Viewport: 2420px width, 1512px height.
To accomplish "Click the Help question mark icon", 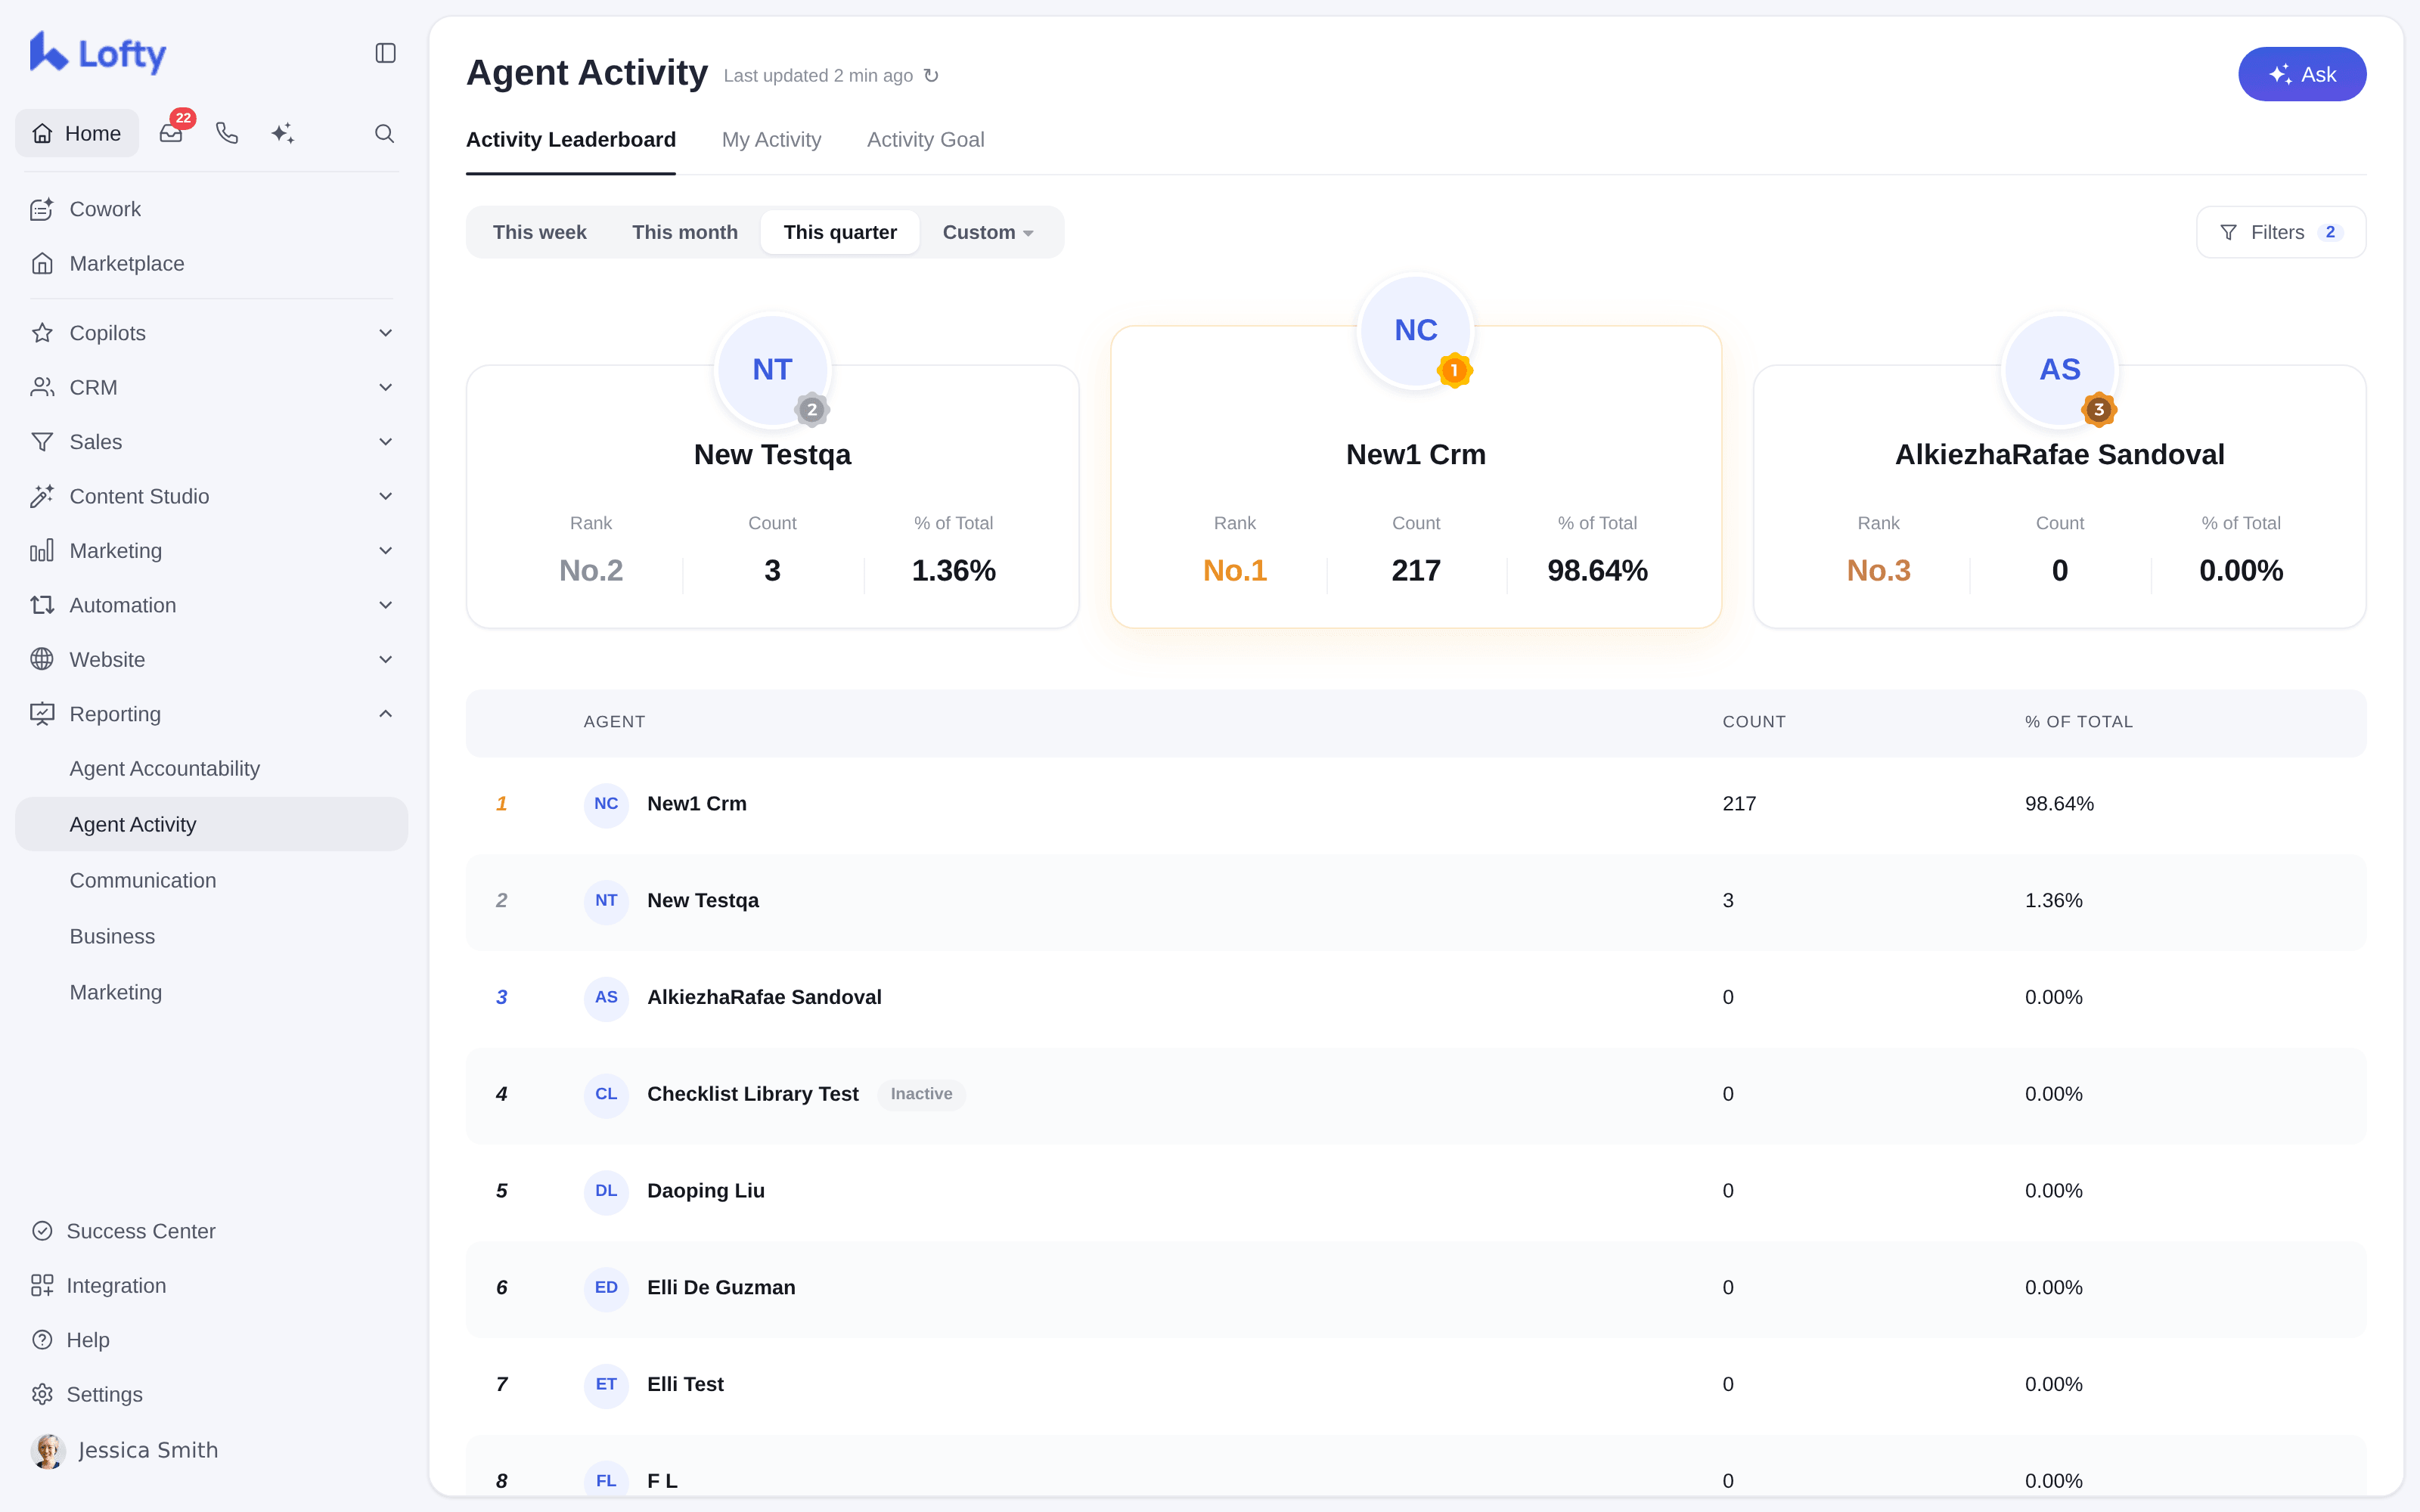I will (42, 1340).
